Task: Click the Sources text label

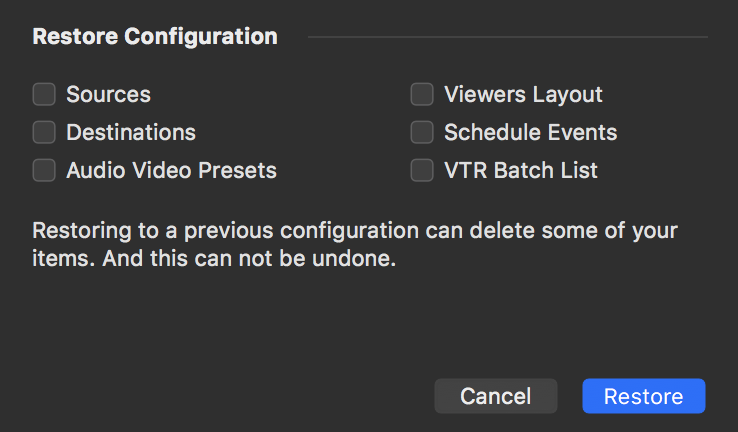Action: (108, 95)
